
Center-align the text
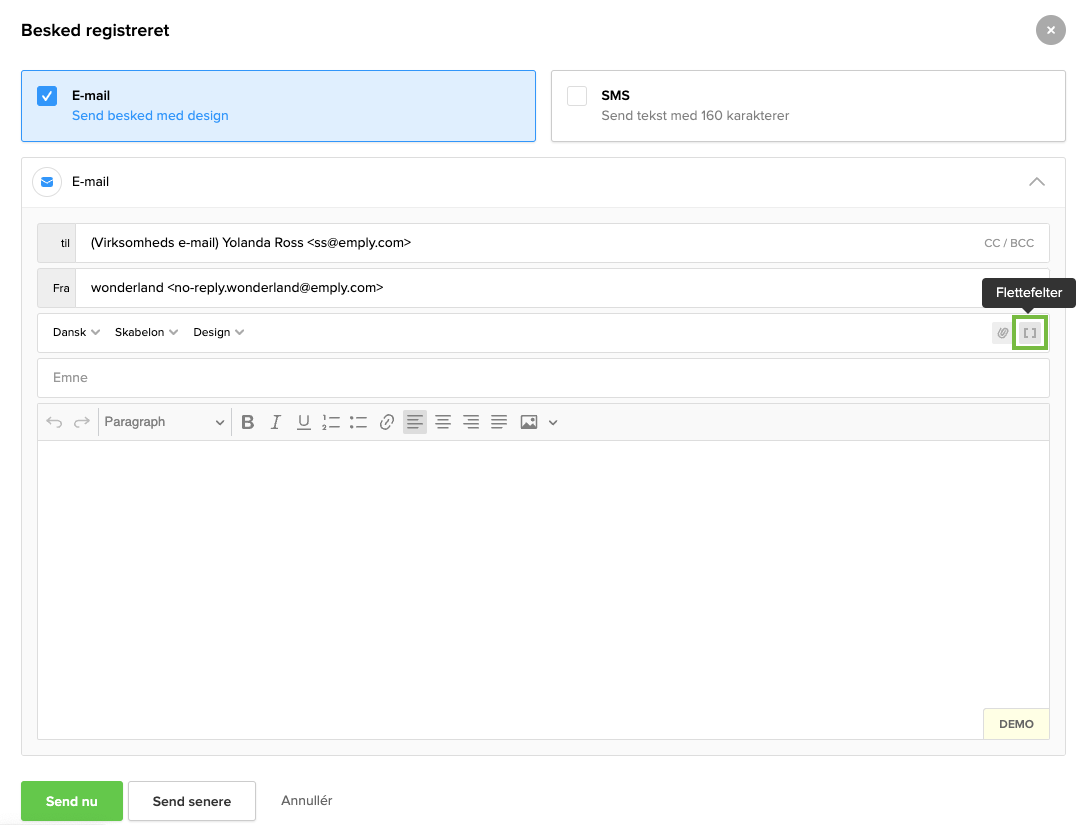tap(442, 422)
